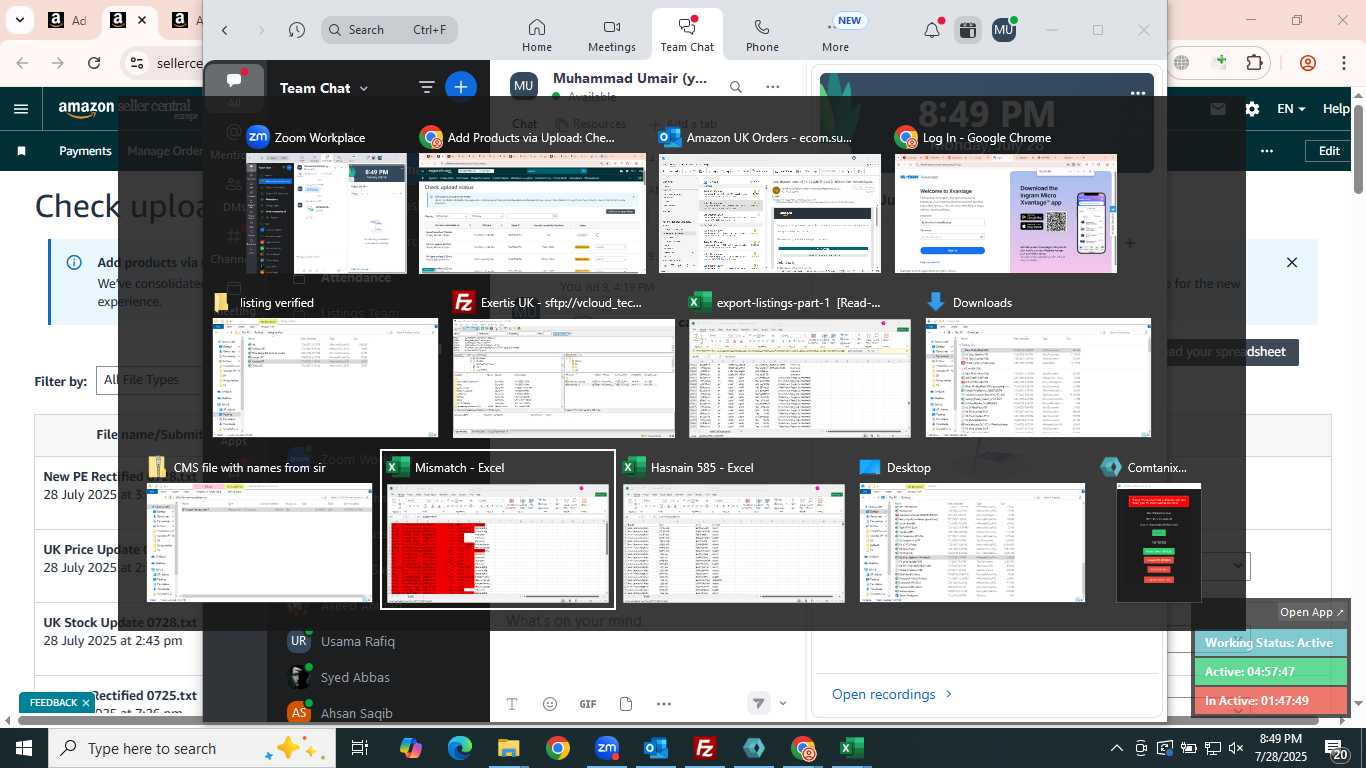Click GIF button in composer
The height and width of the screenshot is (768, 1366).
click(x=588, y=704)
